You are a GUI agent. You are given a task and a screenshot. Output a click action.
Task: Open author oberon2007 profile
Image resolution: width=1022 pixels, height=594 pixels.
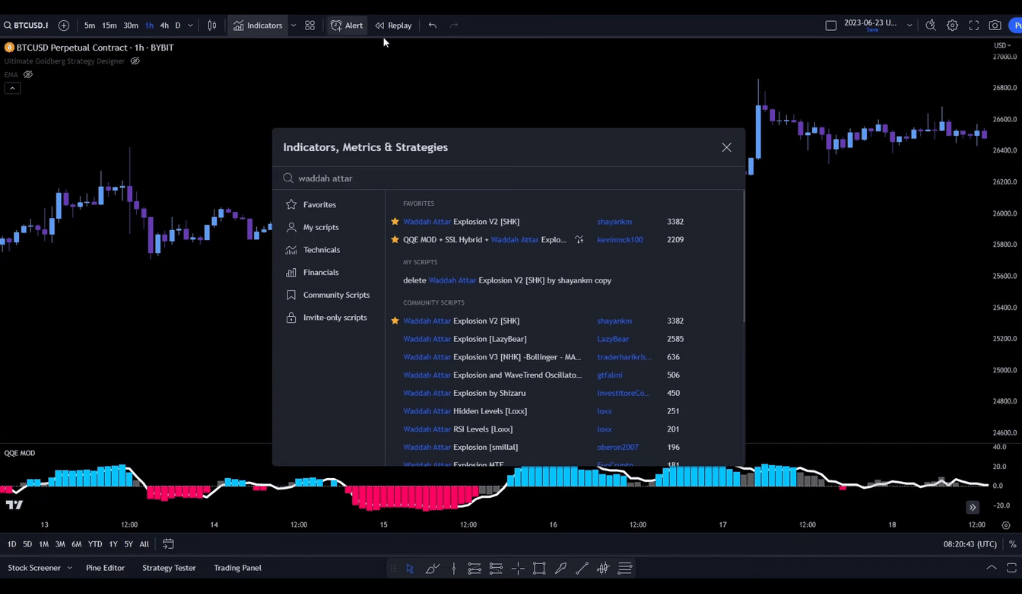point(617,447)
